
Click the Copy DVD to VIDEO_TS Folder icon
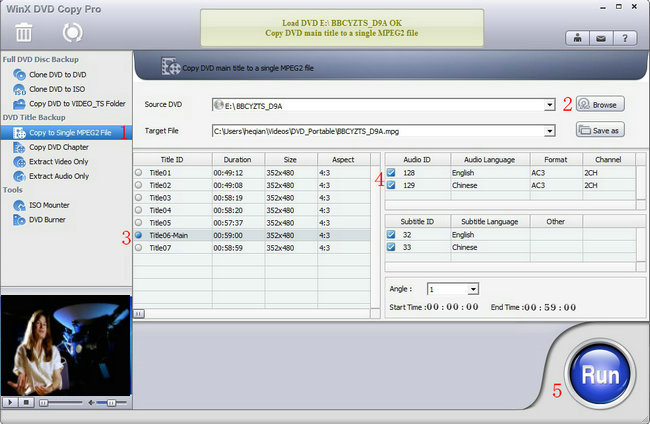(x=19, y=104)
